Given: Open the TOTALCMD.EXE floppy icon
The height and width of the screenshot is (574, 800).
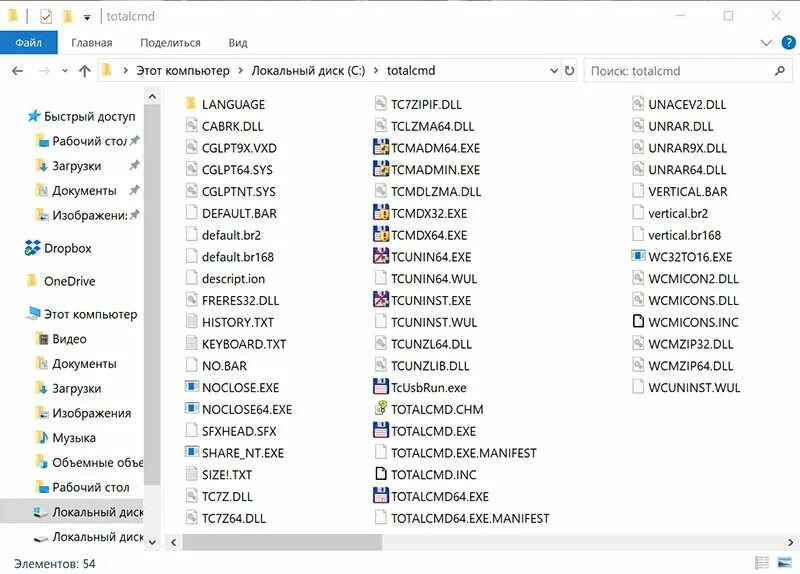Looking at the screenshot, I should (381, 431).
